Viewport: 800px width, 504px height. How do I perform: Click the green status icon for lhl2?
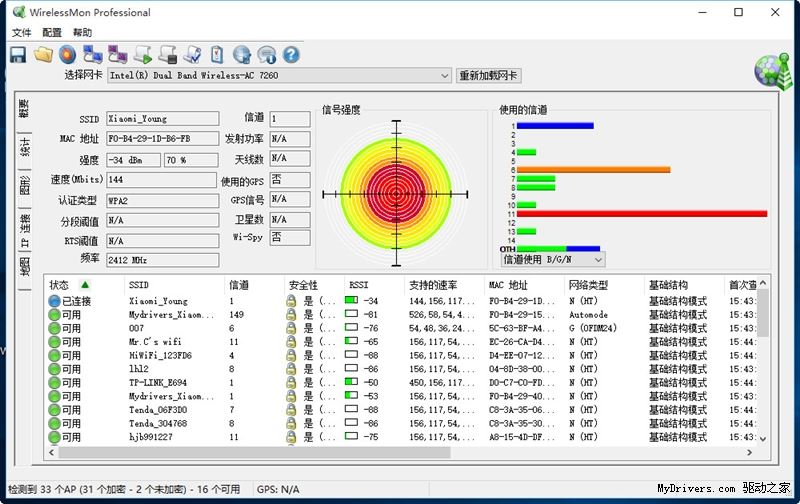(55, 369)
